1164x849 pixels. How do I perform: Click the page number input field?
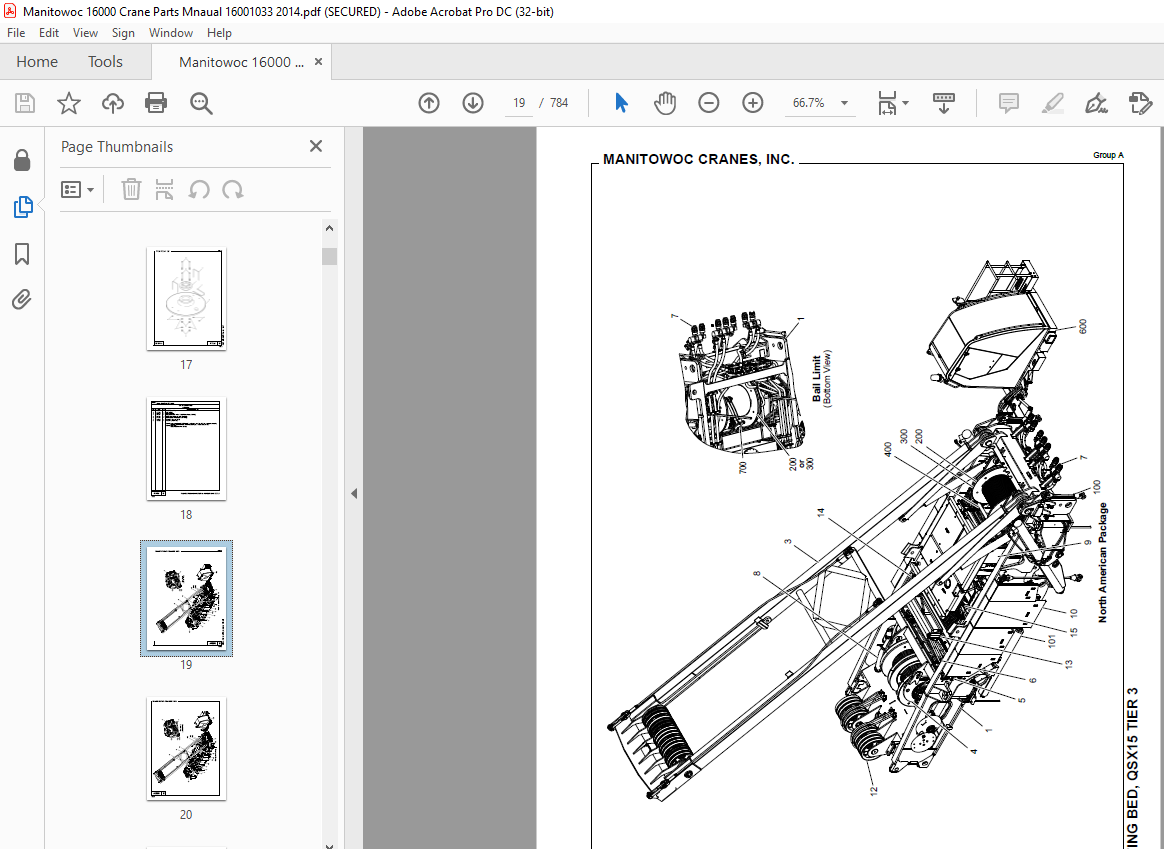point(519,103)
